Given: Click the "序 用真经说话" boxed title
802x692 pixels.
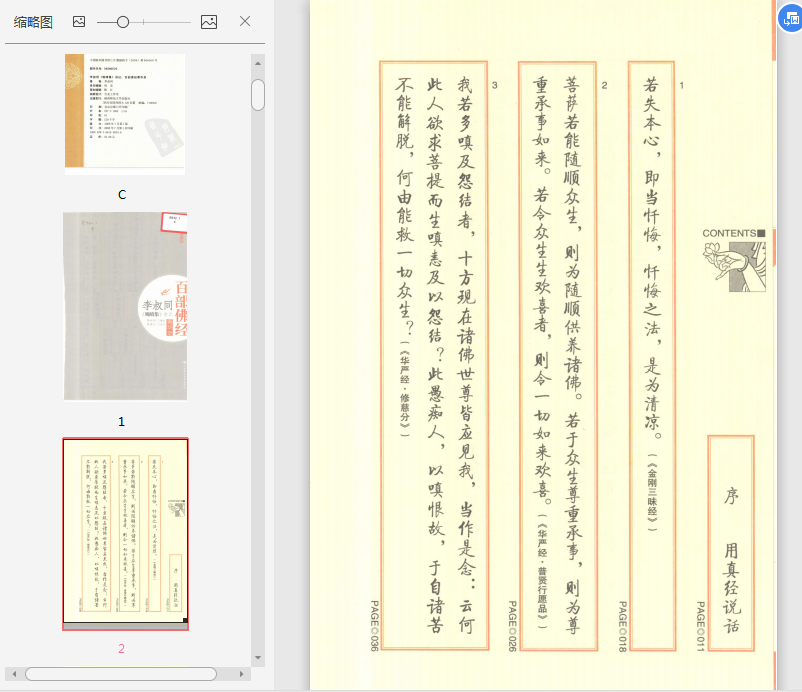Looking at the screenshot, I should [x=731, y=543].
